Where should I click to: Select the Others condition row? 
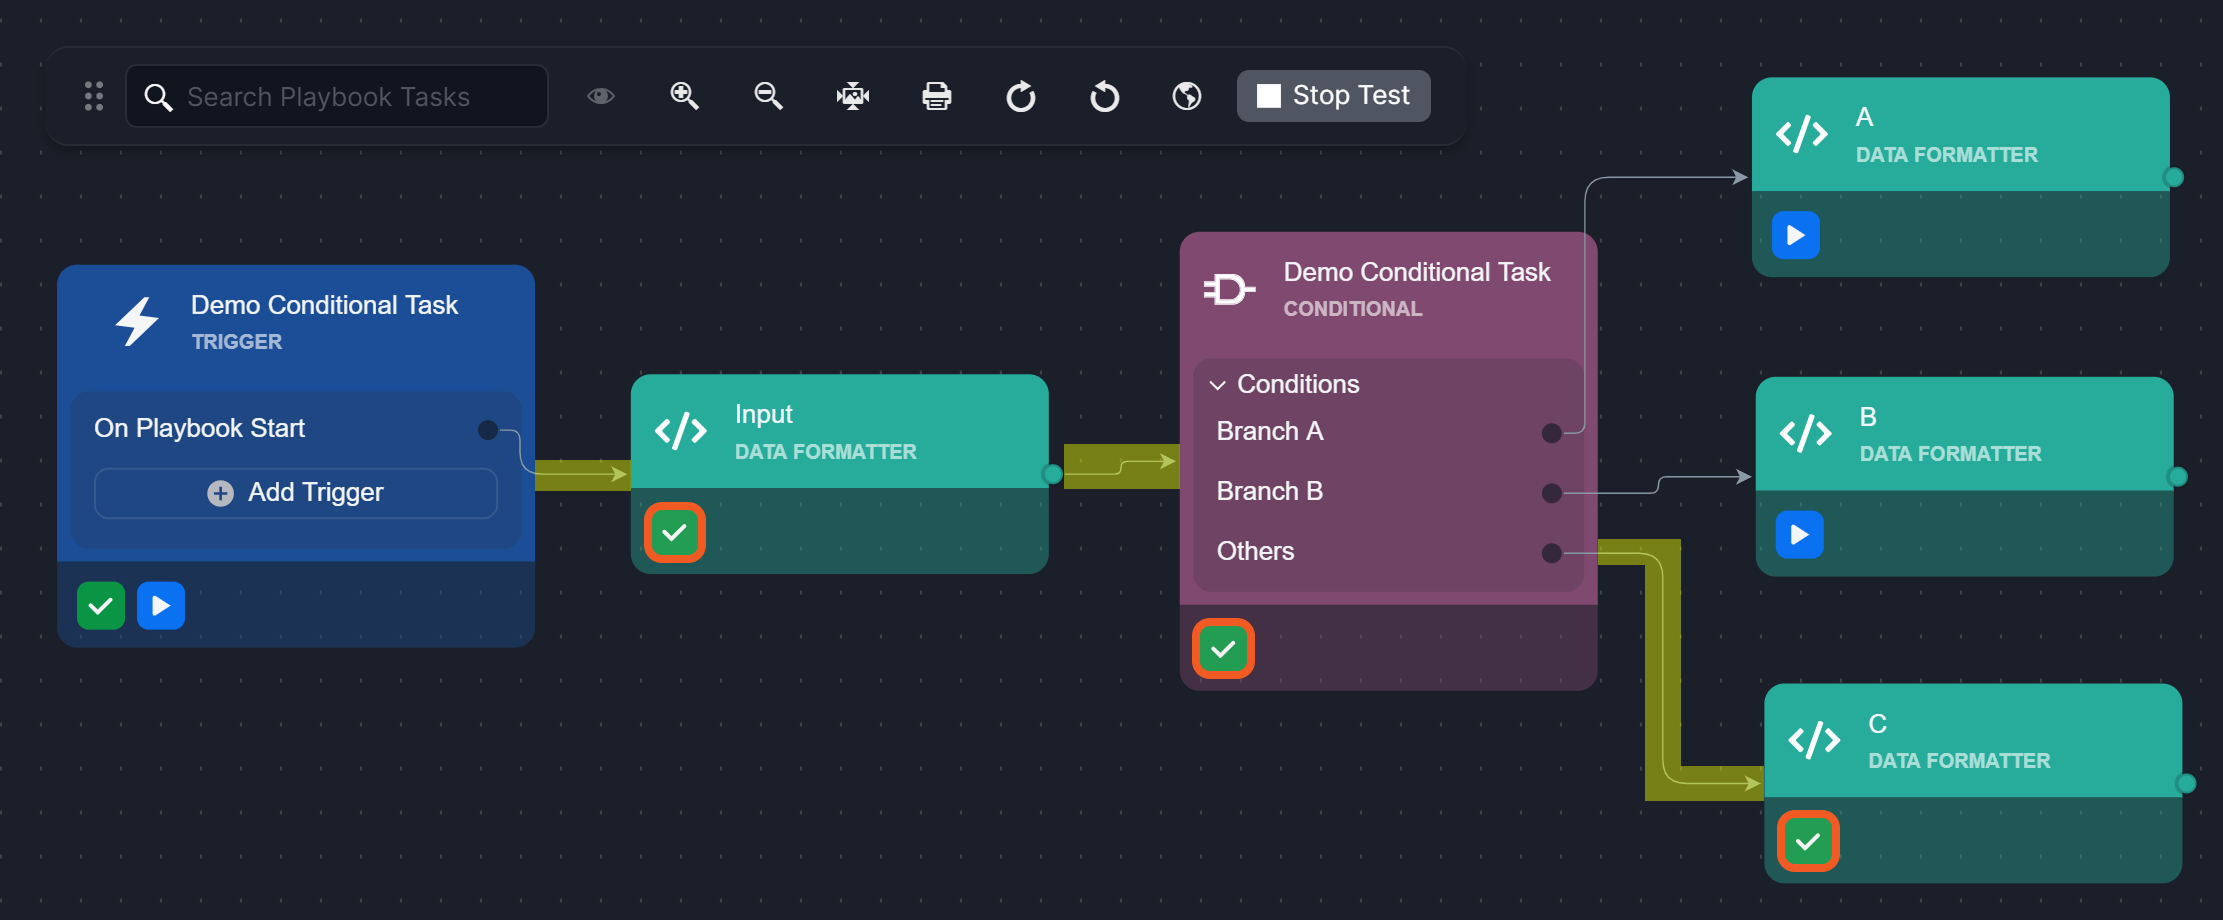(1255, 552)
